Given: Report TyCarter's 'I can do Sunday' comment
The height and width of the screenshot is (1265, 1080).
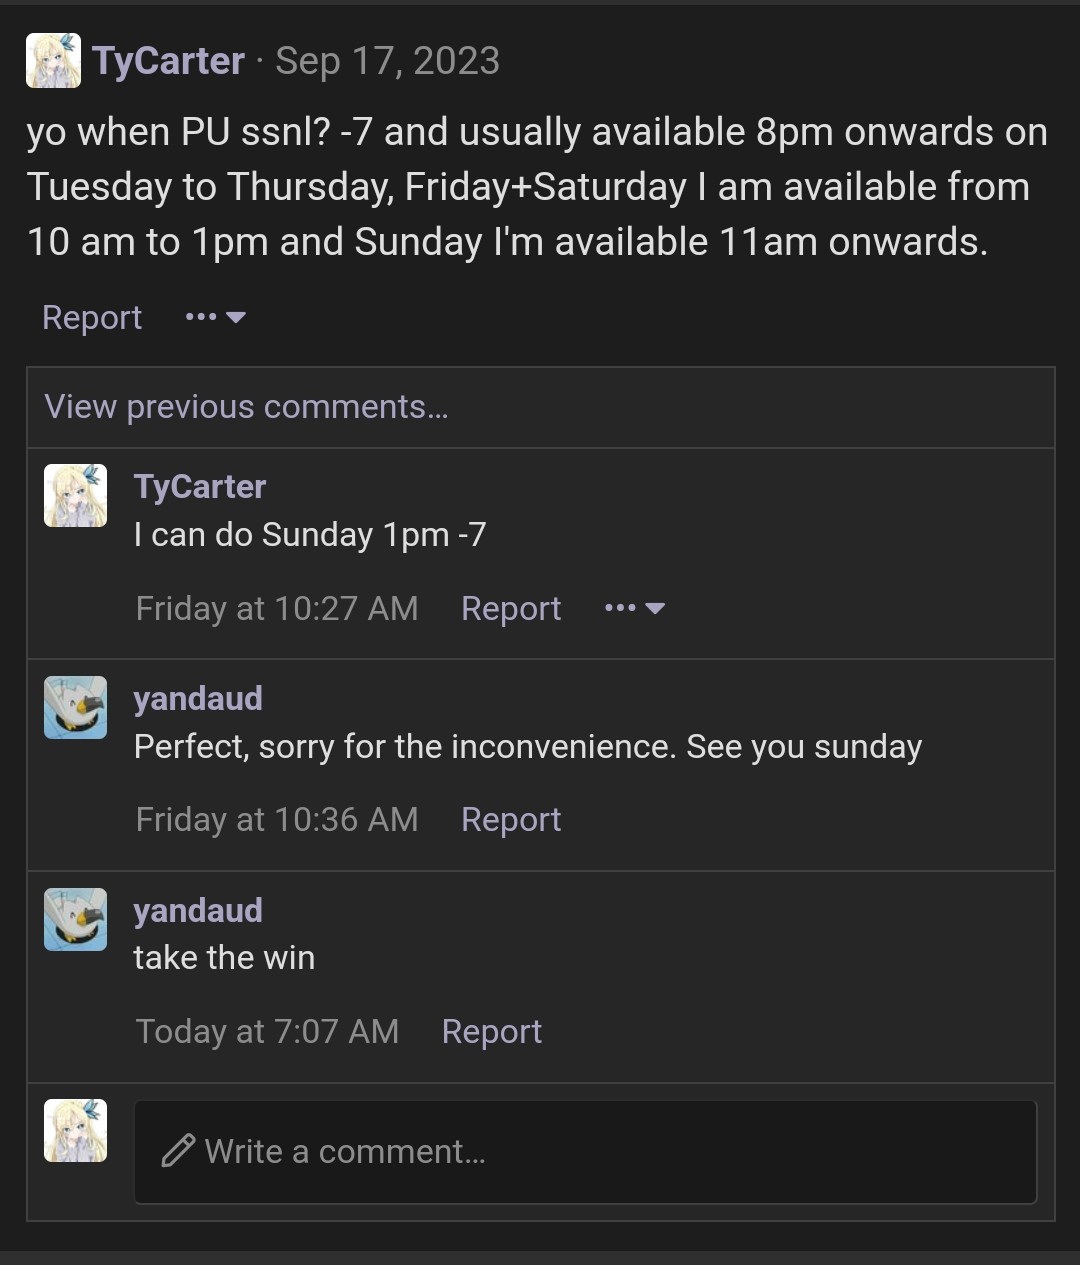Looking at the screenshot, I should pos(510,608).
